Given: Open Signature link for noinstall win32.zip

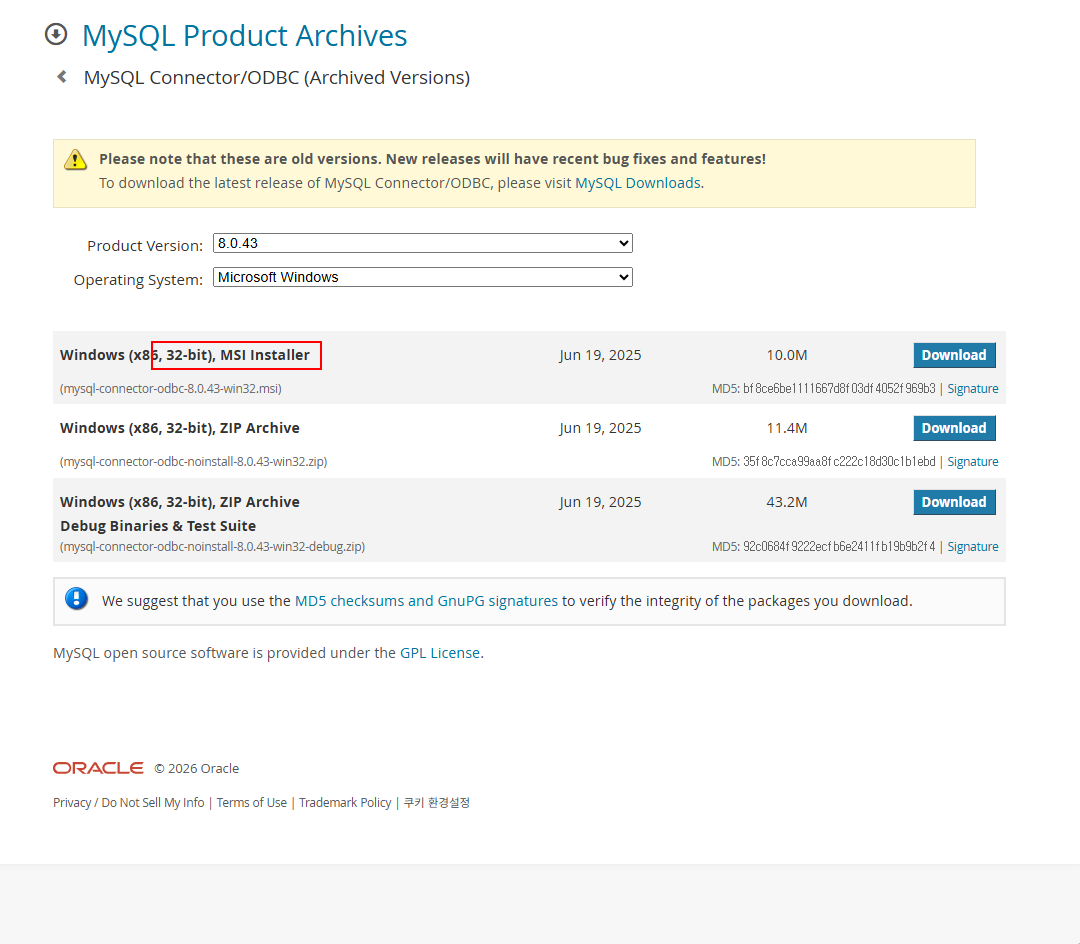Looking at the screenshot, I should point(973,461).
